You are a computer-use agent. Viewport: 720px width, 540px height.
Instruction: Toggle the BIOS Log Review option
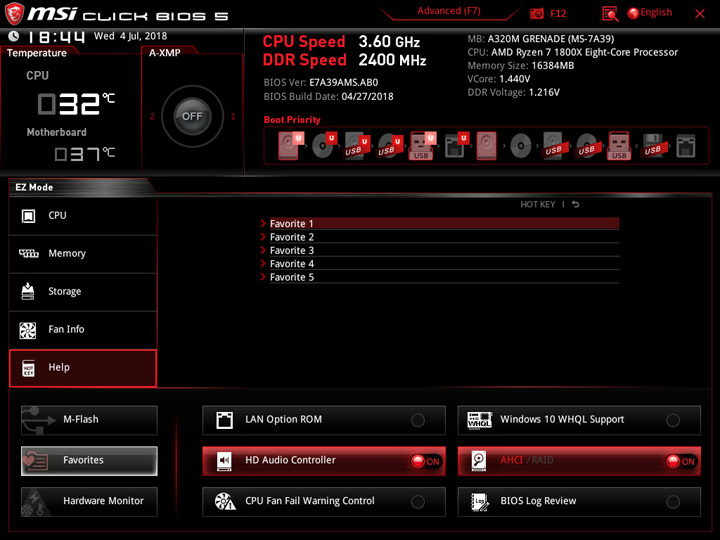673,502
